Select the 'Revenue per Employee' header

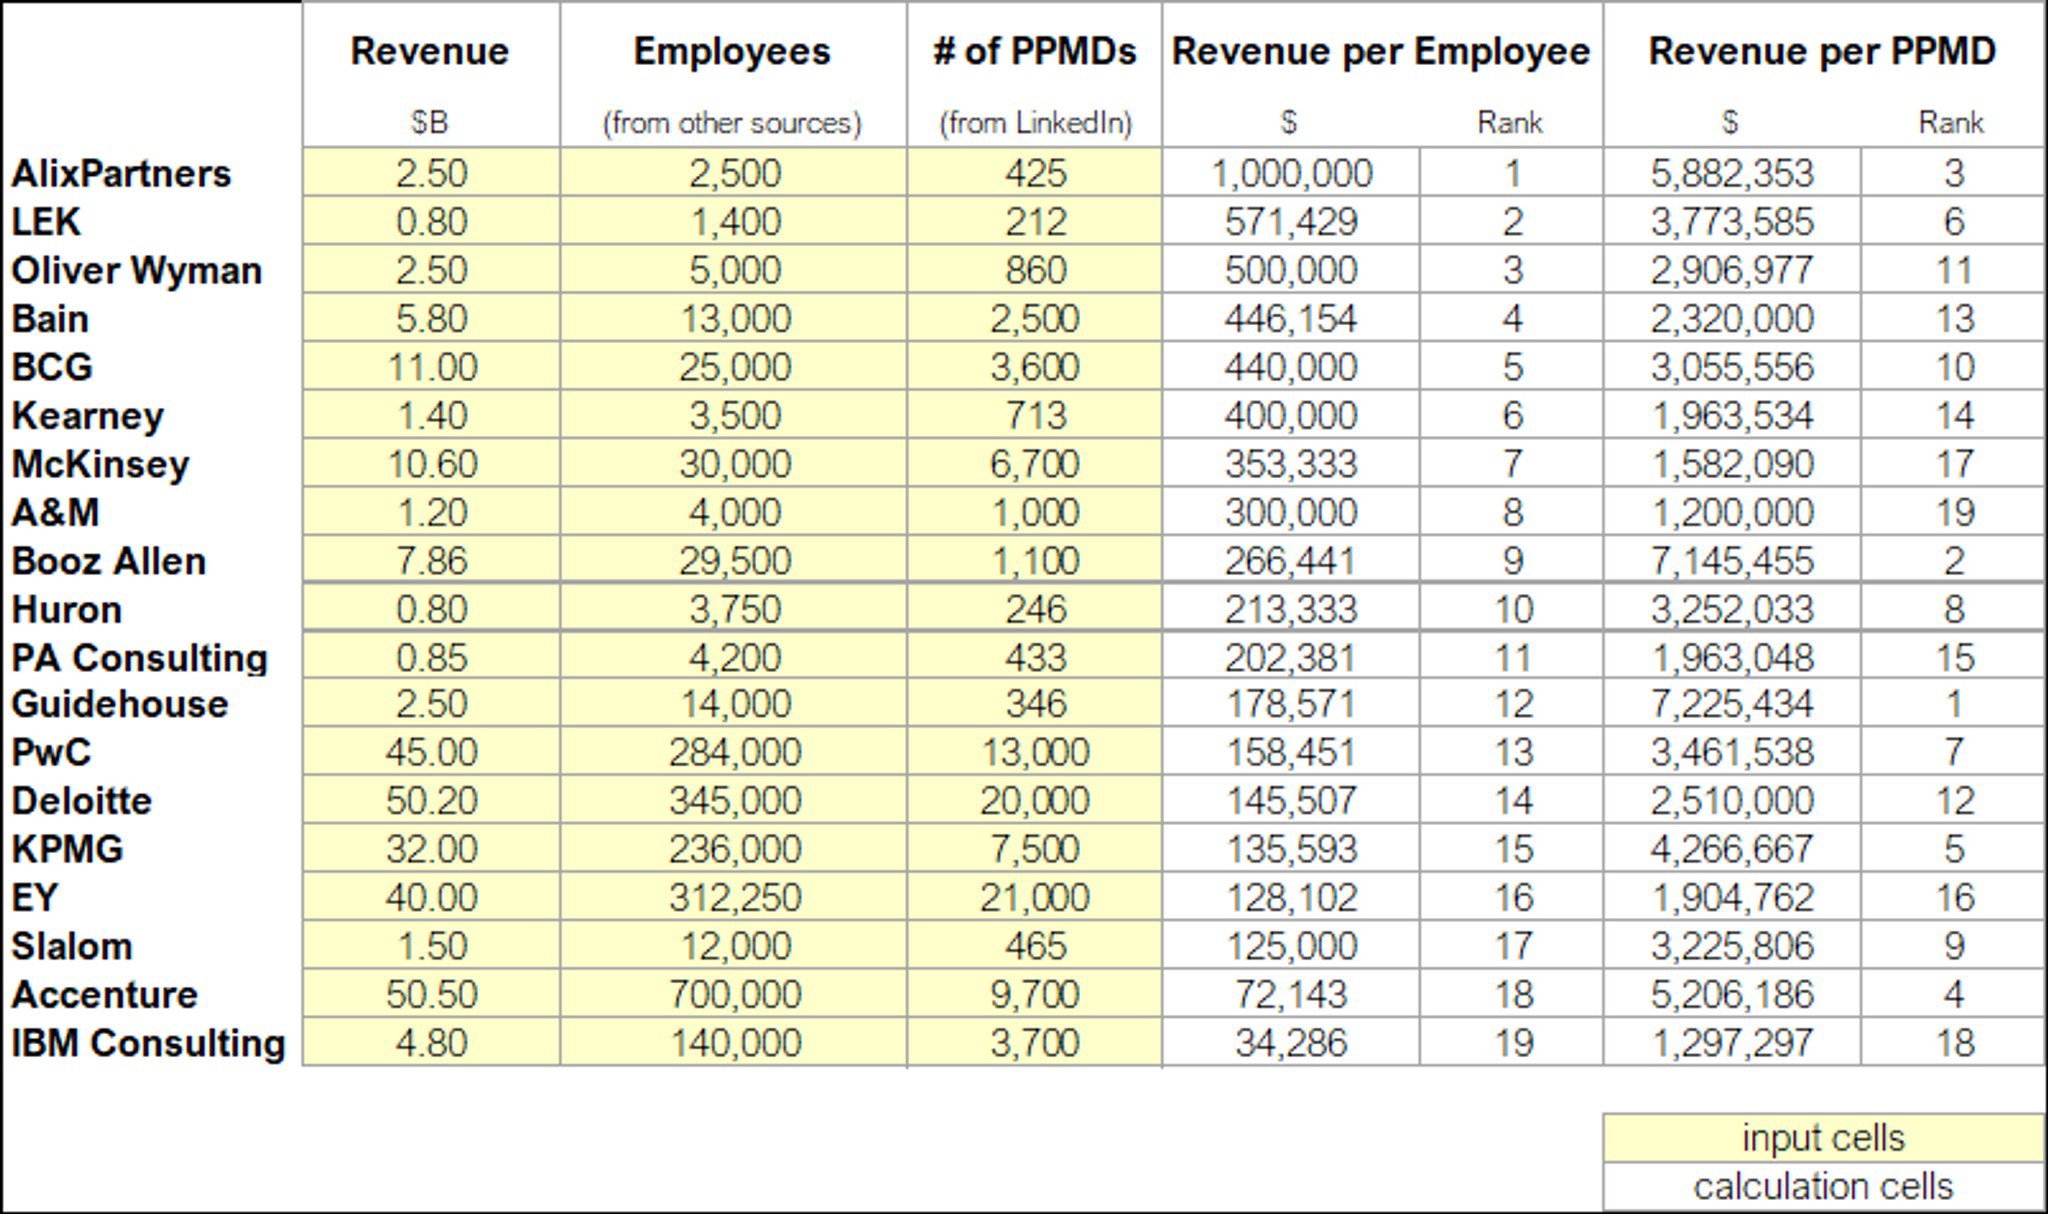1381,51
